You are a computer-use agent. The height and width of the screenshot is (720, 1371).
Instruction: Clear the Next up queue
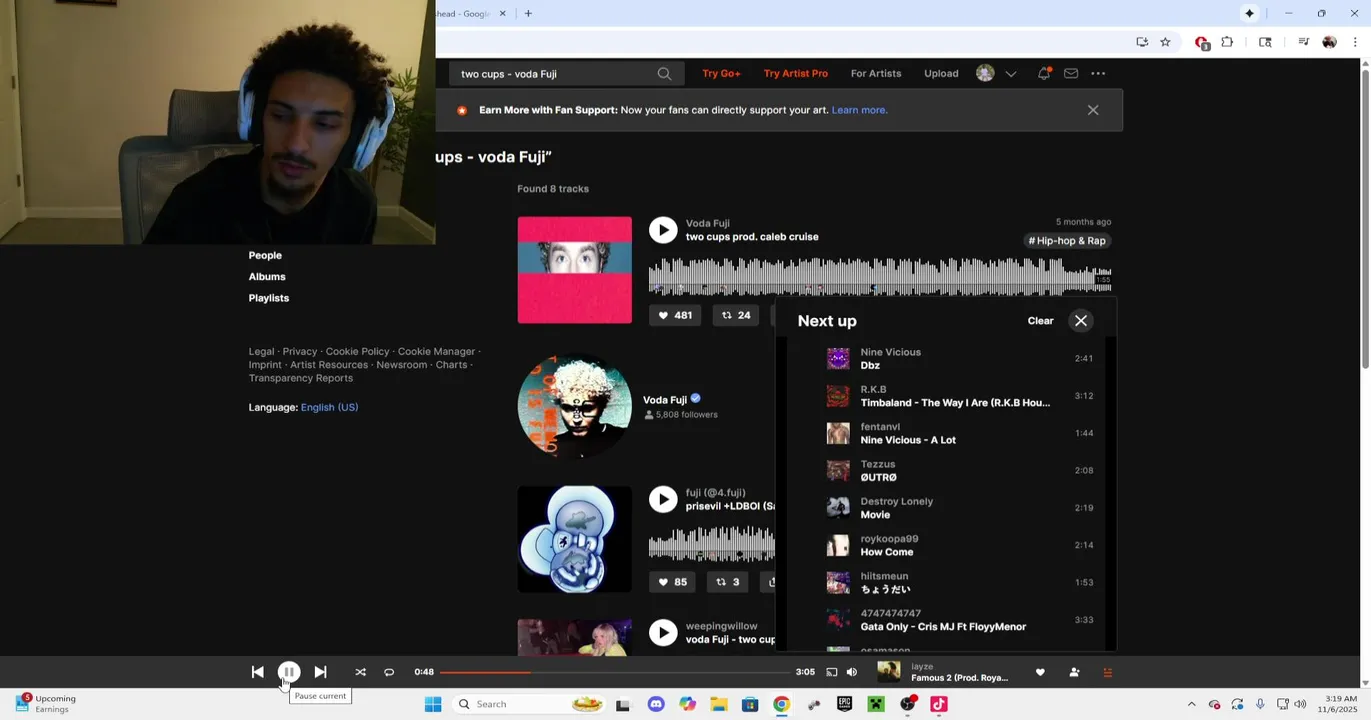point(1040,321)
